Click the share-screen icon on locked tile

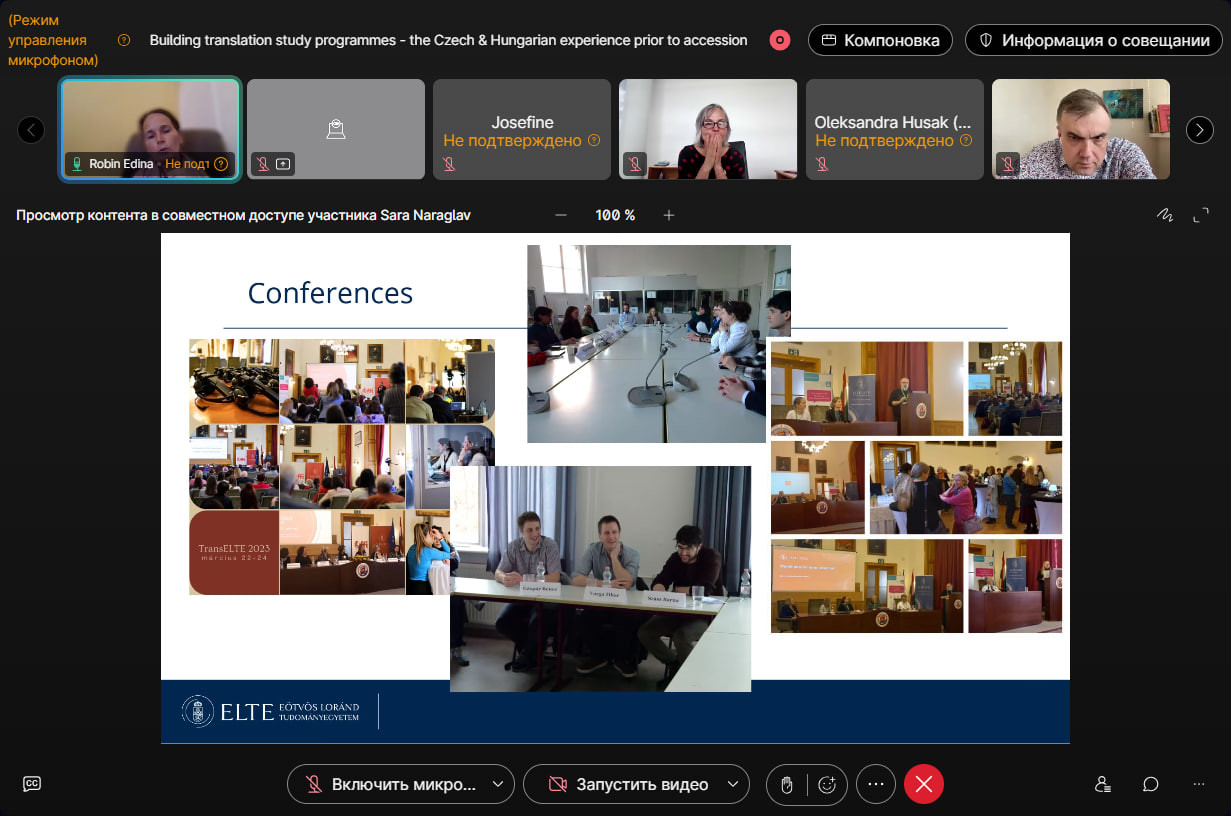tap(283, 164)
